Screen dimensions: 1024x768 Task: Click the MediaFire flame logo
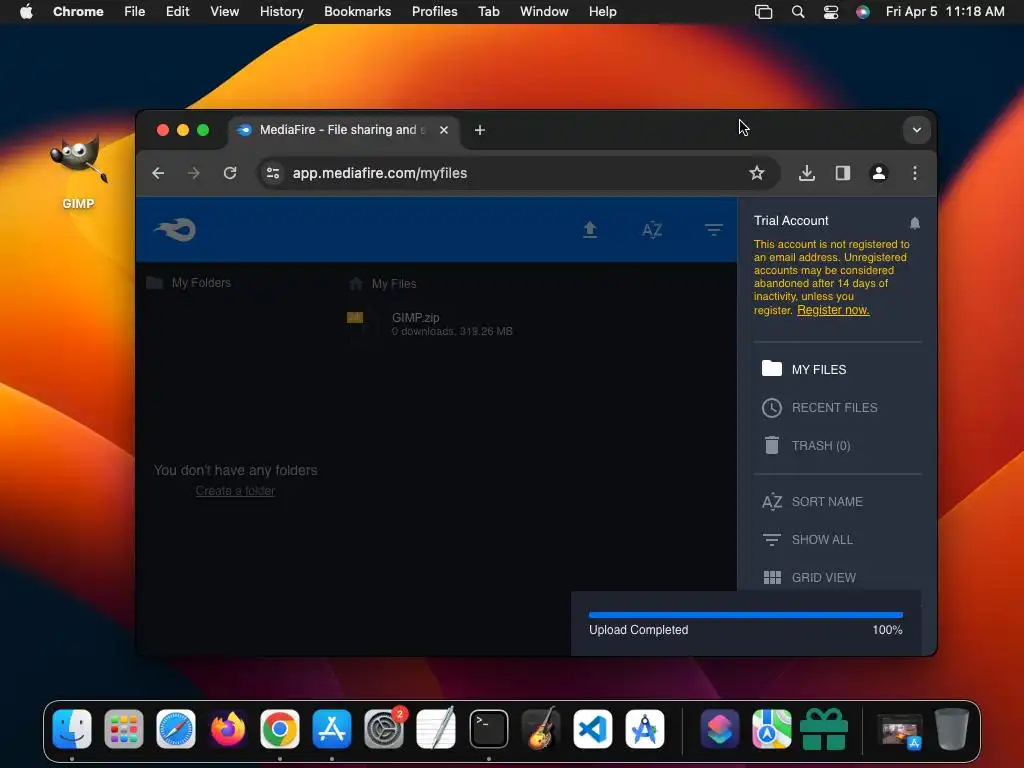click(x=175, y=230)
